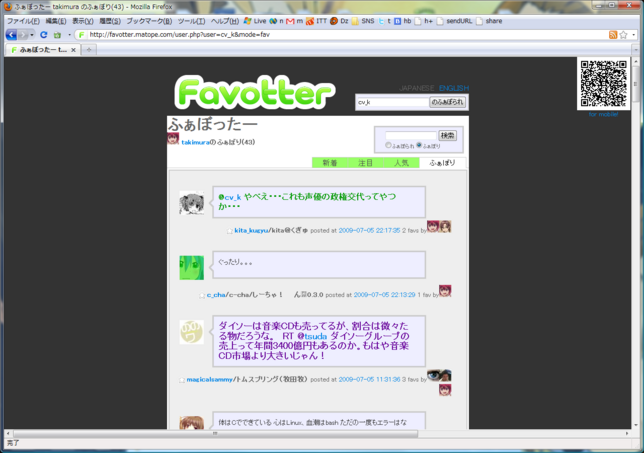Open the 履歴(S) menu
Viewport: 644px width, 453px height.
coord(110,21)
